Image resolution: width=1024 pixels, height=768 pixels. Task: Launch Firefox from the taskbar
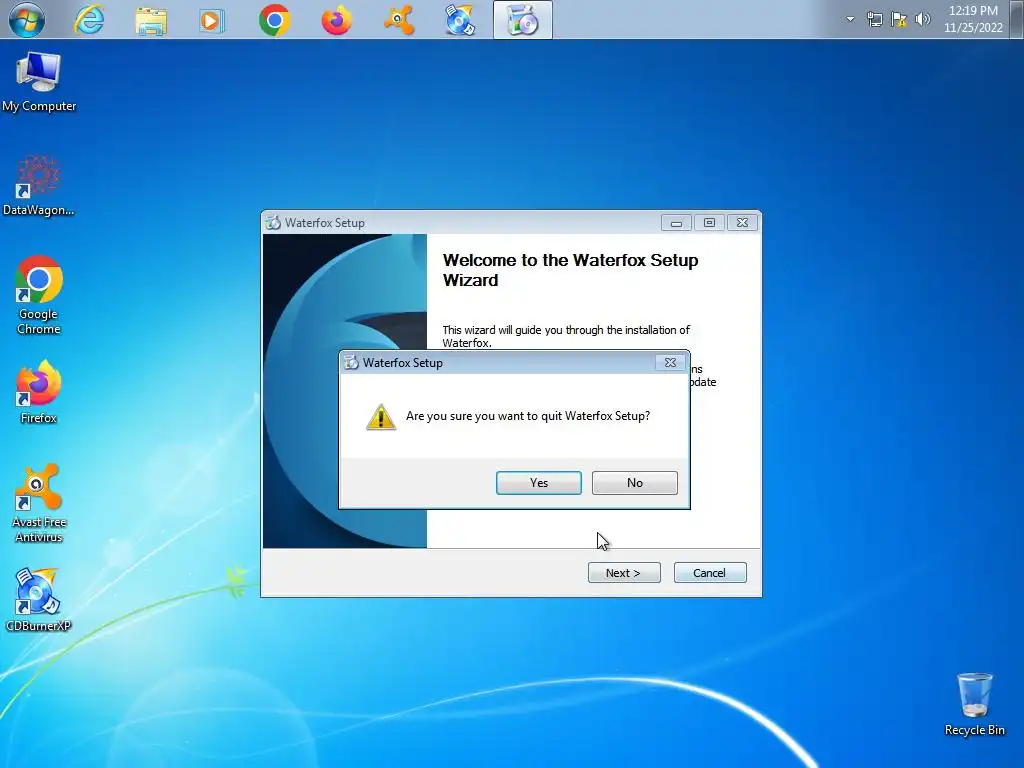(336, 20)
